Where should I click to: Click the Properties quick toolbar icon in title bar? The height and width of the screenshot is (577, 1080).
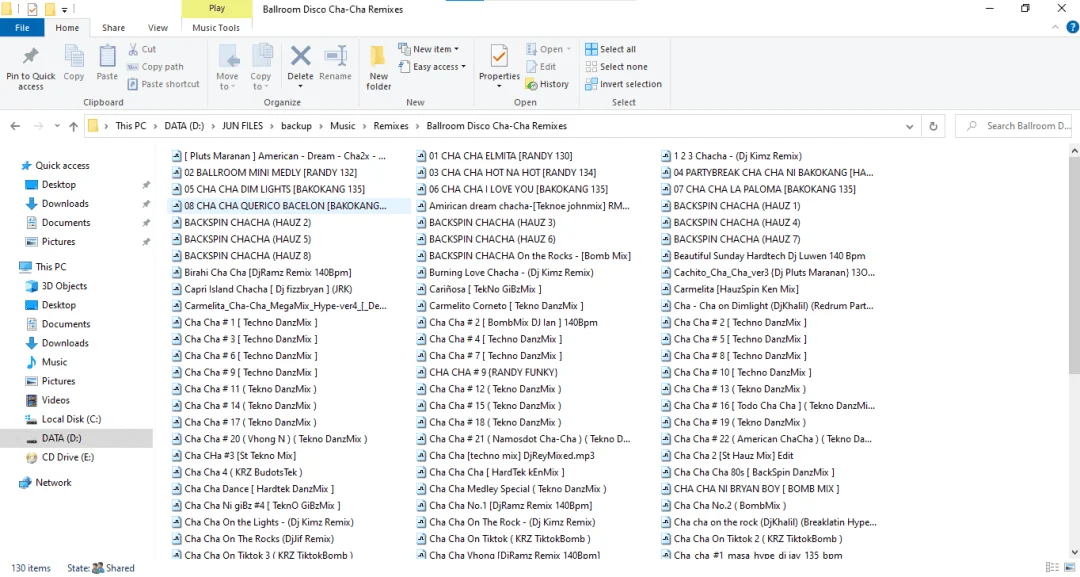[32, 10]
